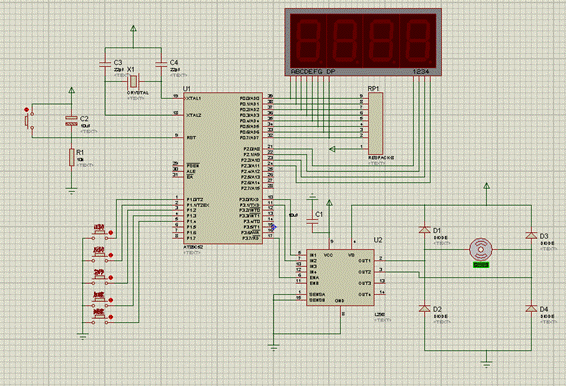566x386 pixels.
Task: Click capacitor C2 near reset circuit
Action: 71,121
